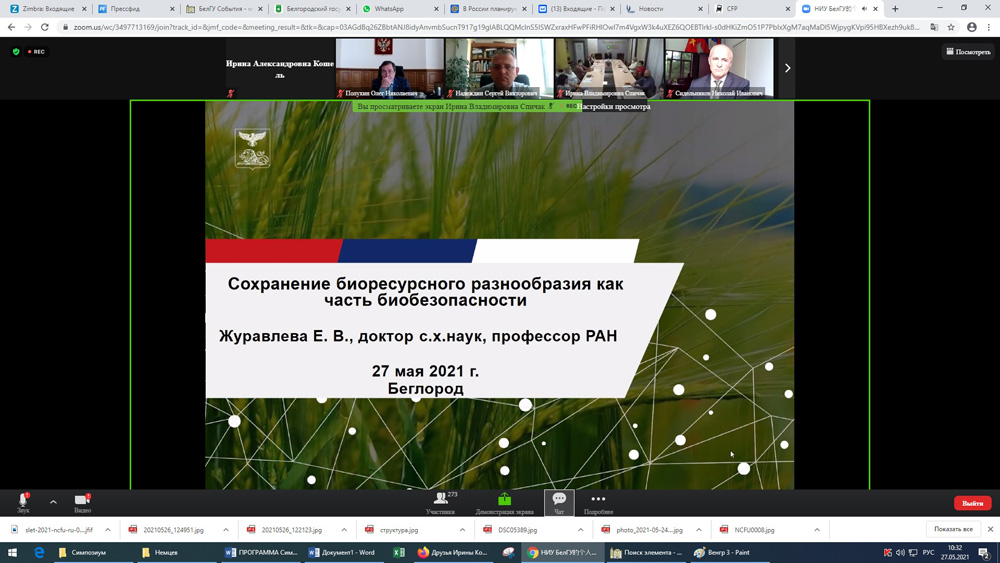Show next participants with the right arrow
Screen dimensions: 1000x563
tap(787, 68)
